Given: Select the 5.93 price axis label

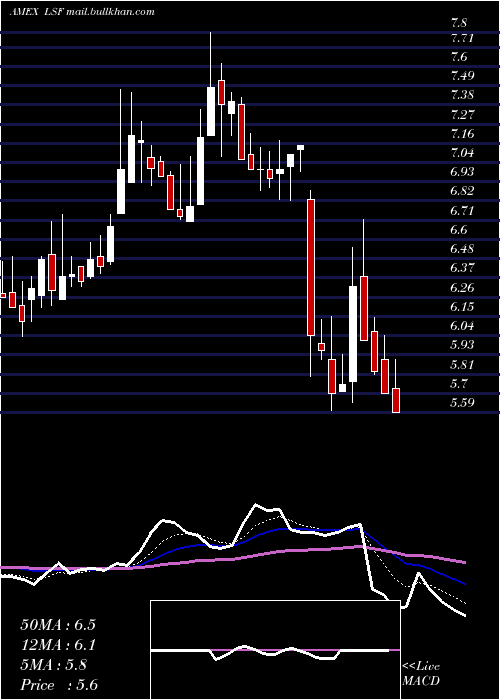Looking at the screenshot, I should (463, 345).
